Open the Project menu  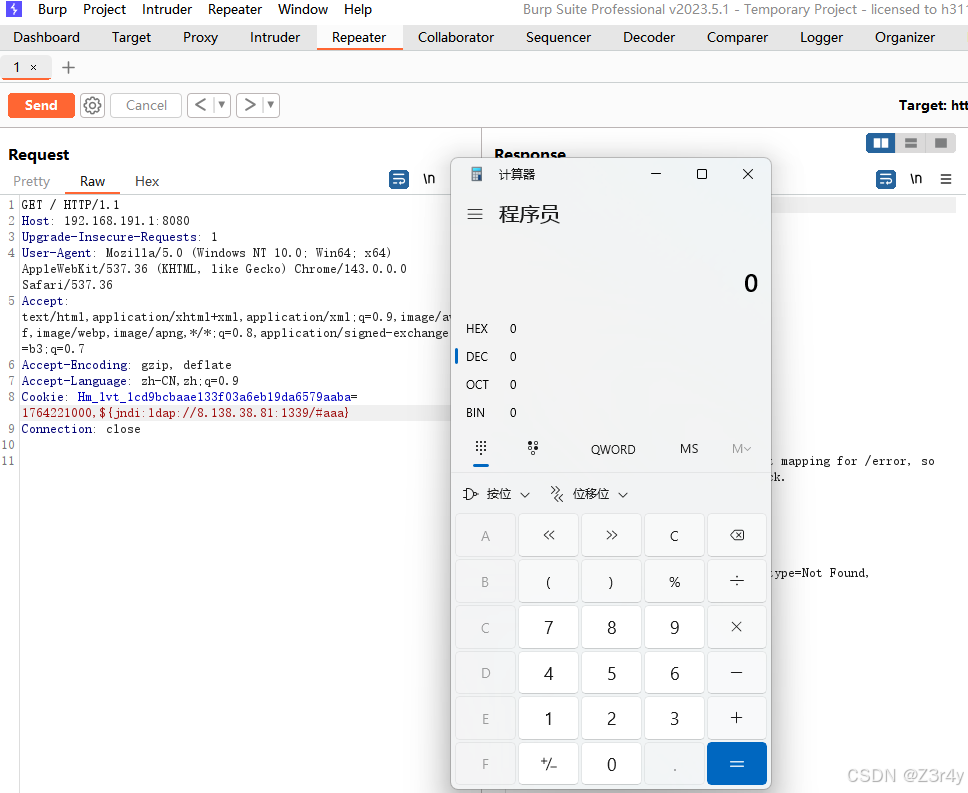104,9
